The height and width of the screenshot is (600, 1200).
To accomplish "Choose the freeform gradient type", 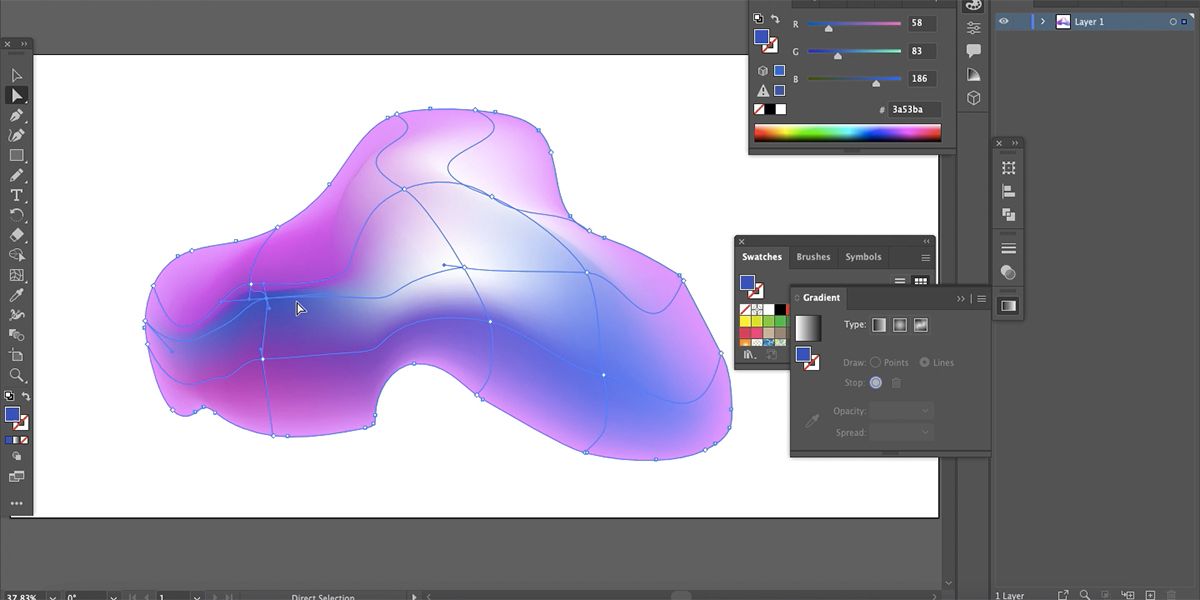I will click(x=921, y=325).
